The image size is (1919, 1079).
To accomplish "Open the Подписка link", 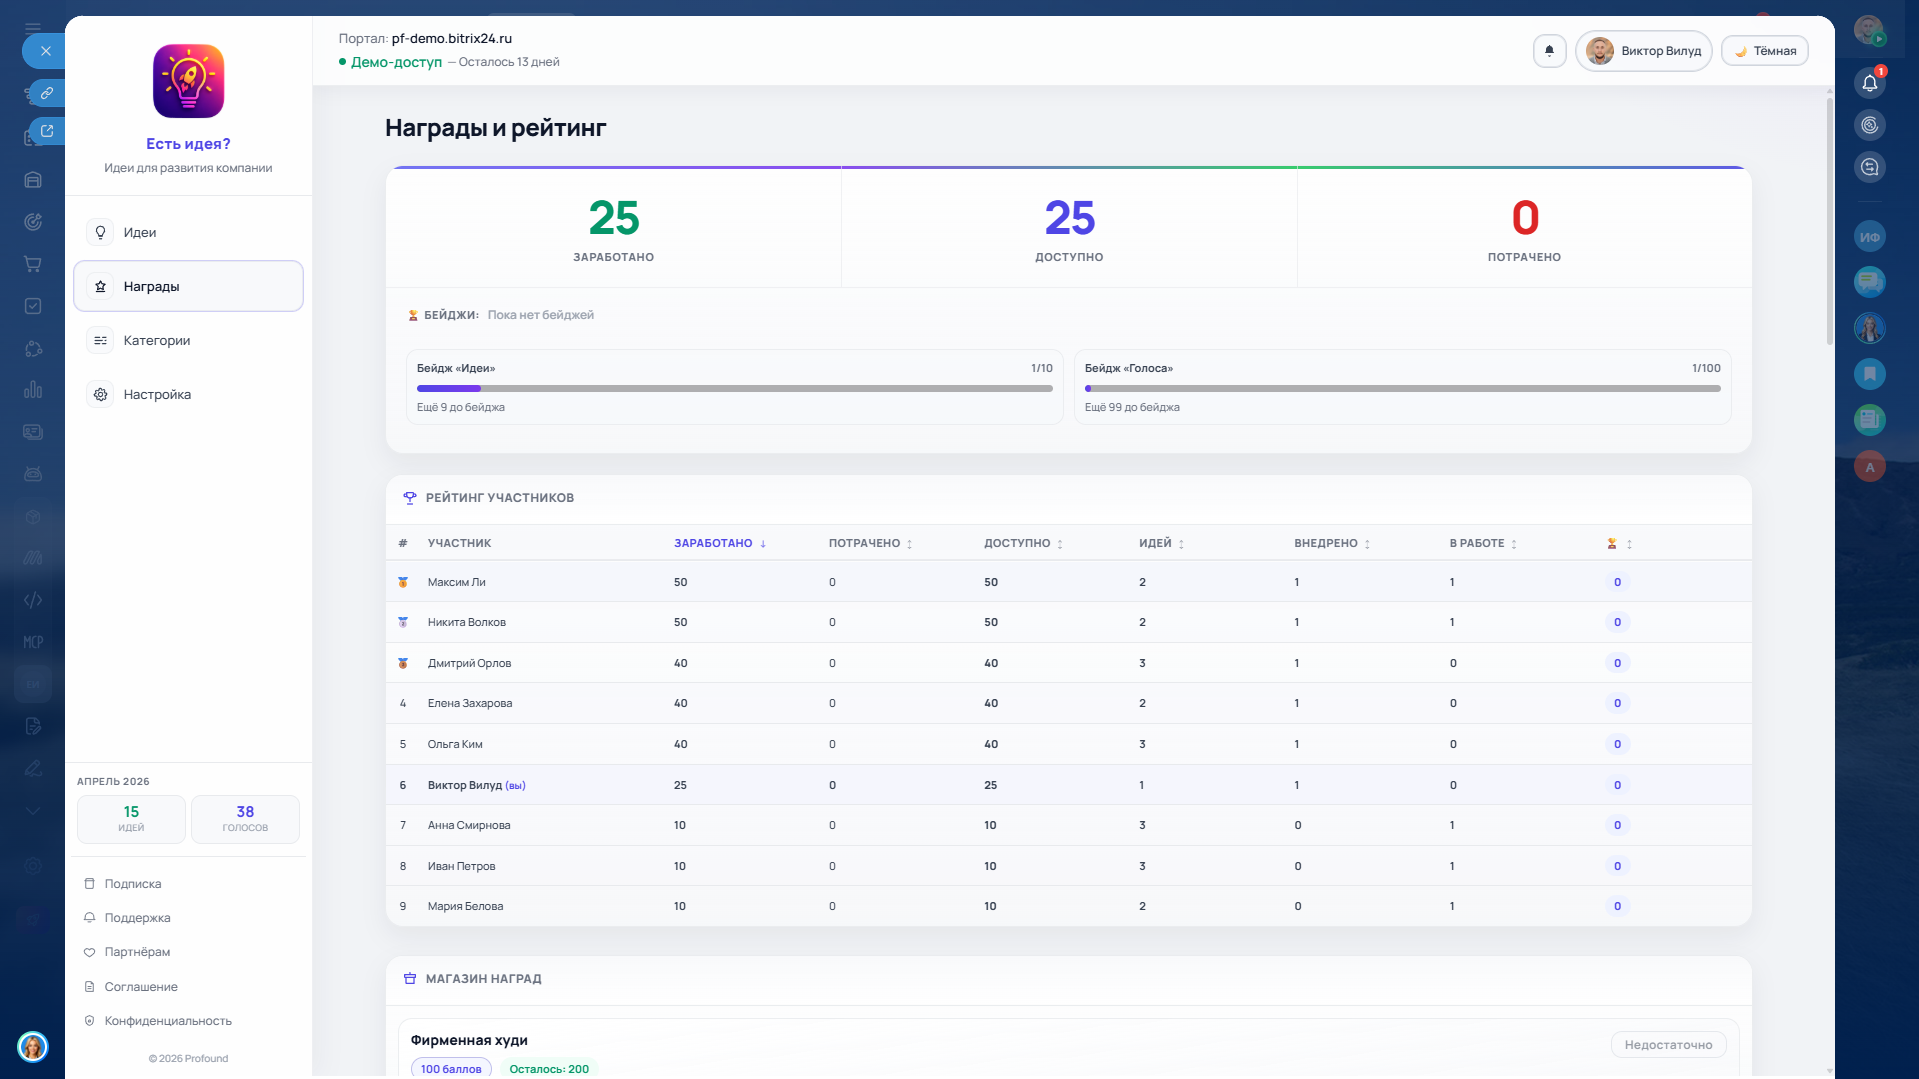I will (x=132, y=884).
